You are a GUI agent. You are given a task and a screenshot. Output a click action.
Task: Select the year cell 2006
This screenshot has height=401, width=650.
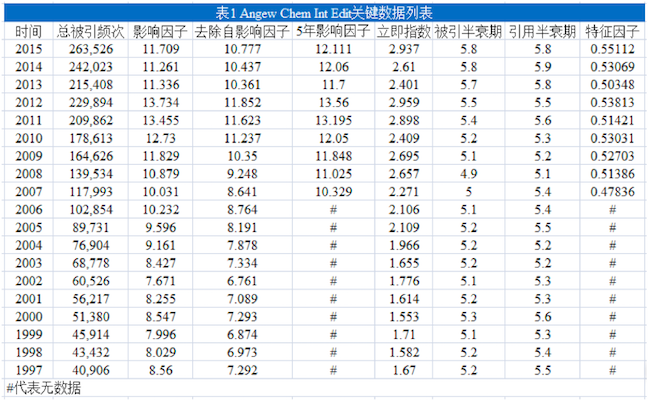pyautogui.click(x=29, y=209)
